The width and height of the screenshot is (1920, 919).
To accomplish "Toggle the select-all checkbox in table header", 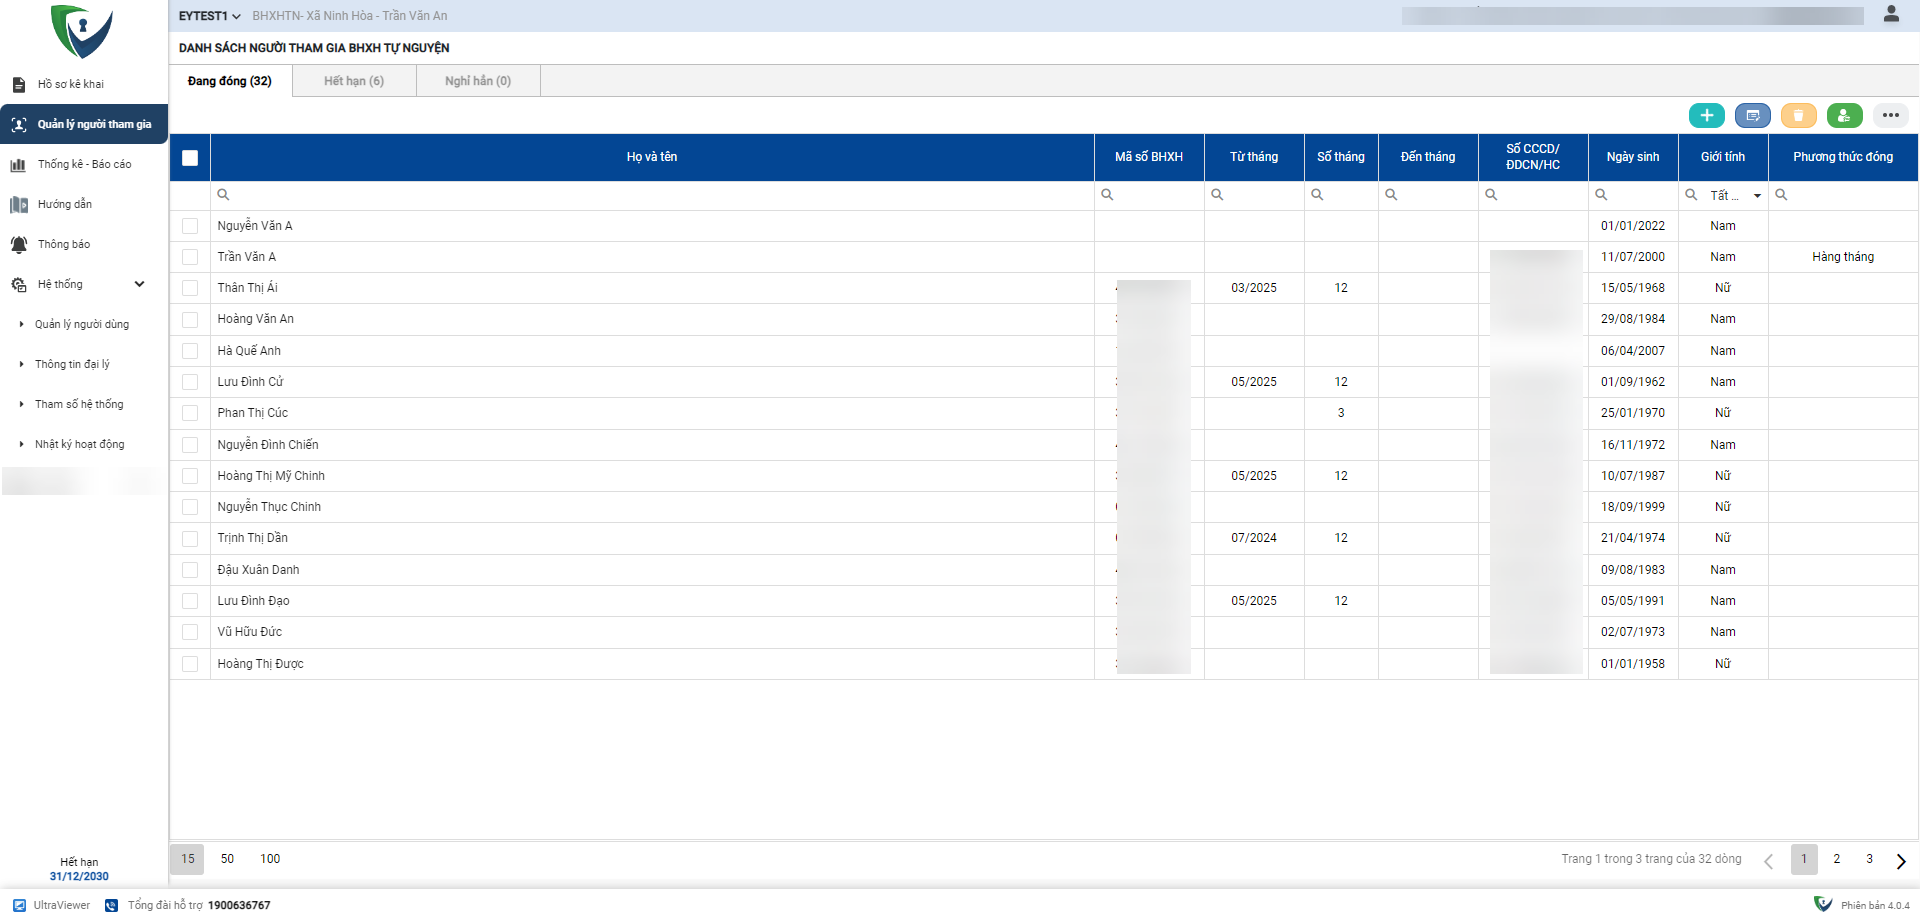I will coord(190,157).
